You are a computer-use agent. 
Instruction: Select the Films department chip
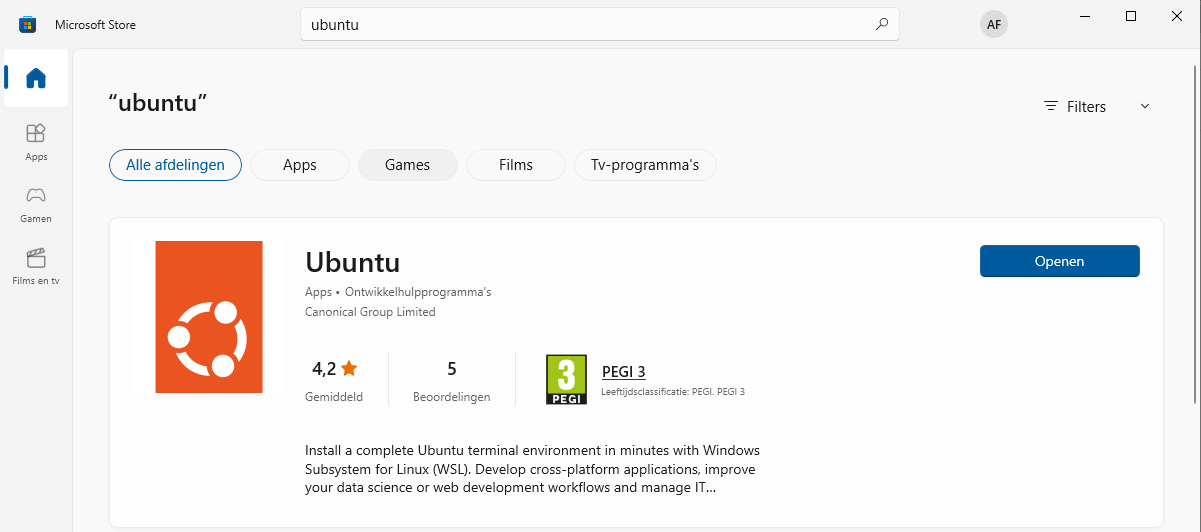click(x=516, y=165)
